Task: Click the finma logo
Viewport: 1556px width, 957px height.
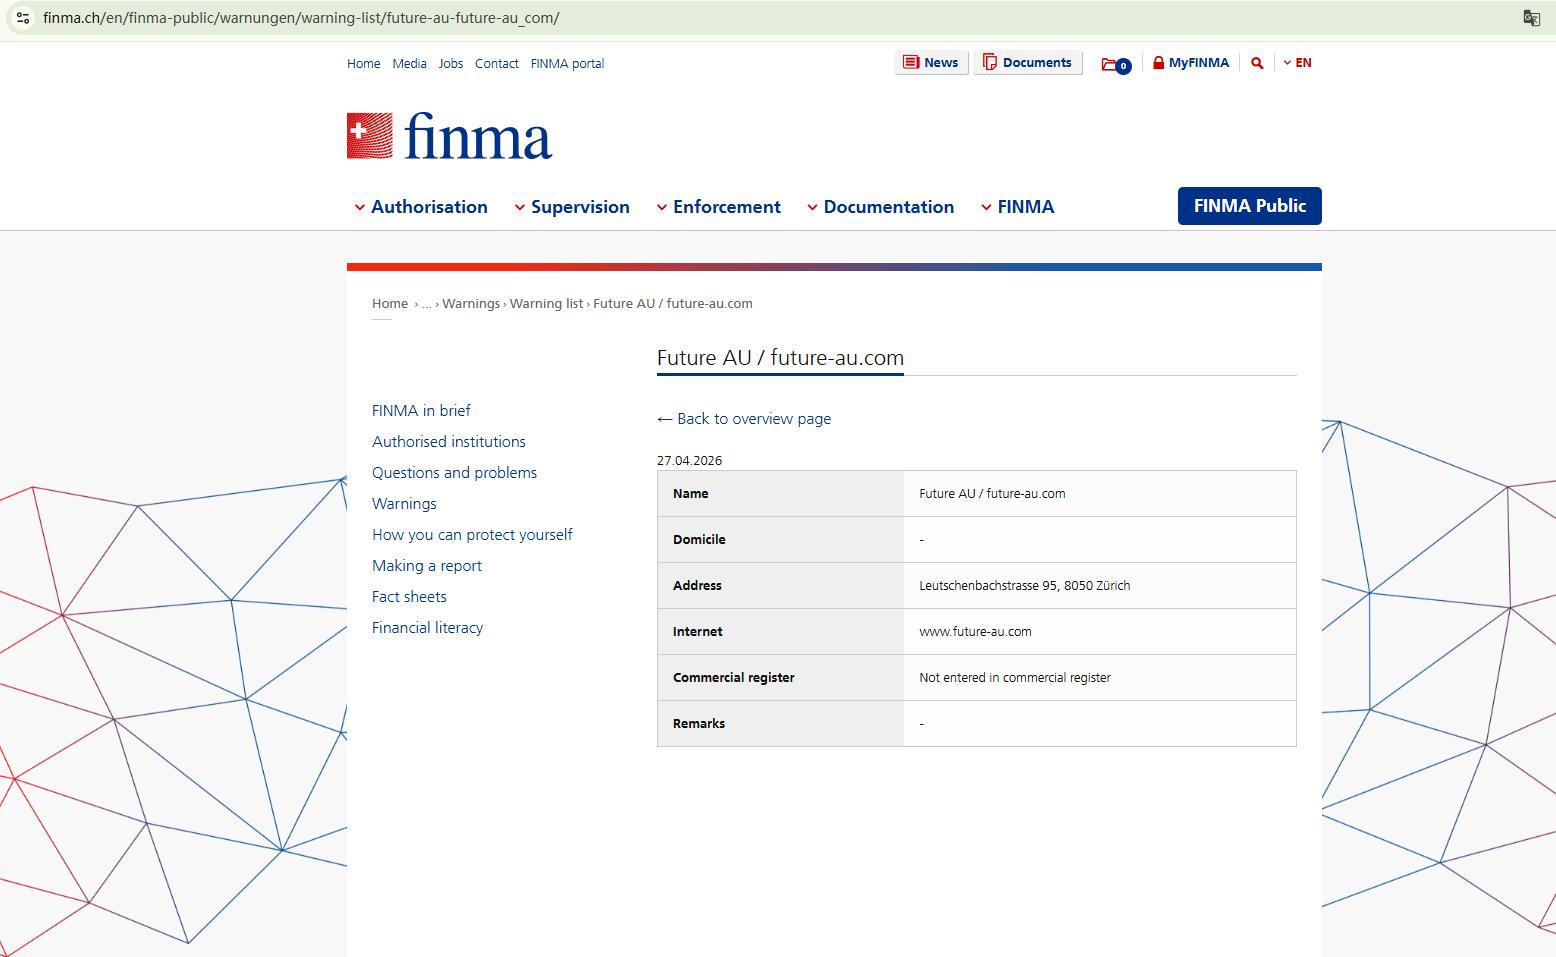Action: [449, 136]
